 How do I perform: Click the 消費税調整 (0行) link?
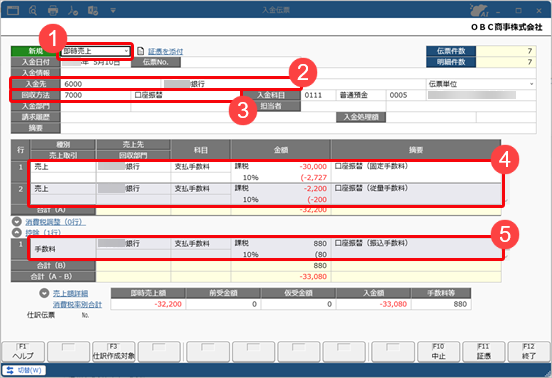(x=55, y=222)
